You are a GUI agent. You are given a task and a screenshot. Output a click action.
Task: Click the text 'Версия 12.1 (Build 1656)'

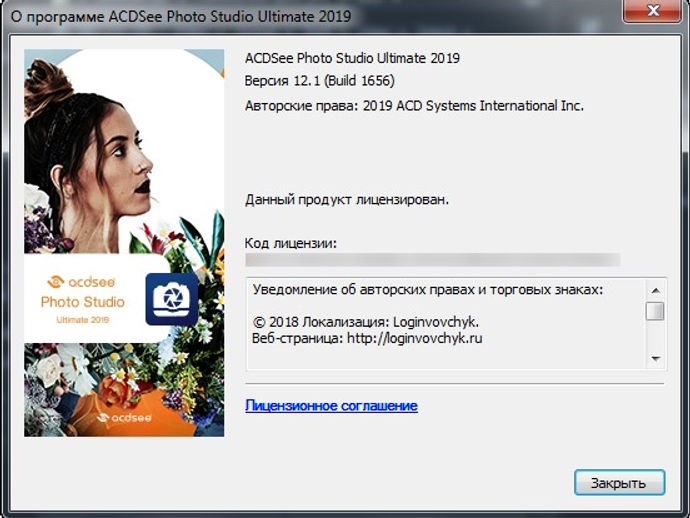pos(319,81)
